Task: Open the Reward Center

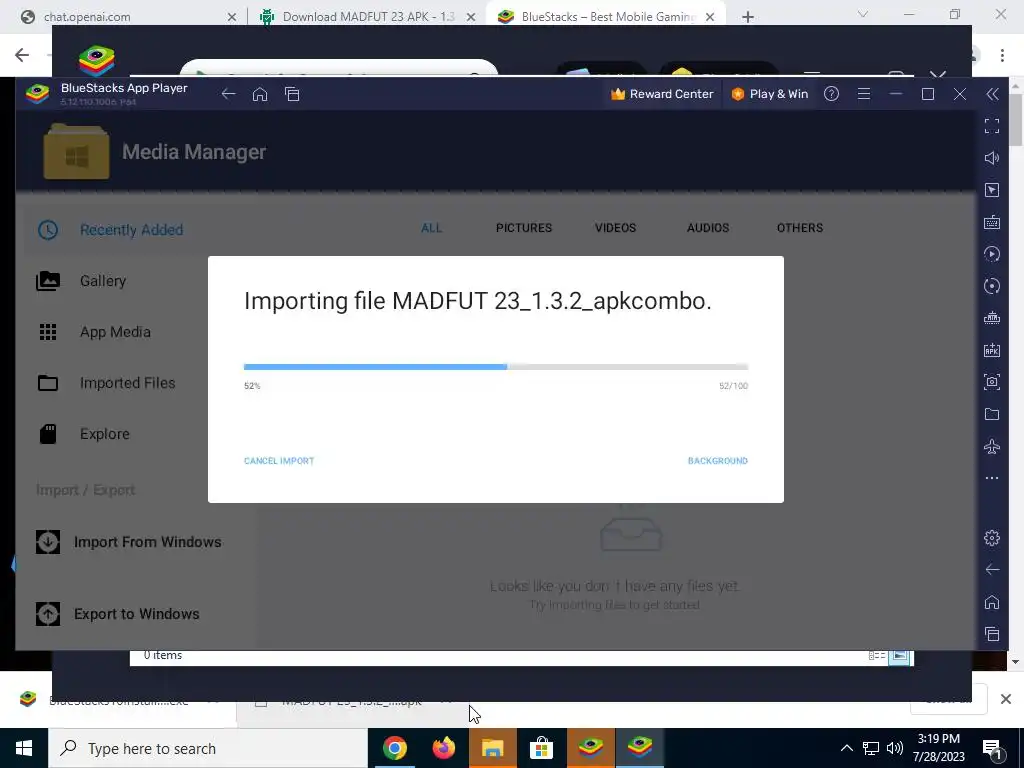Action: click(x=662, y=94)
